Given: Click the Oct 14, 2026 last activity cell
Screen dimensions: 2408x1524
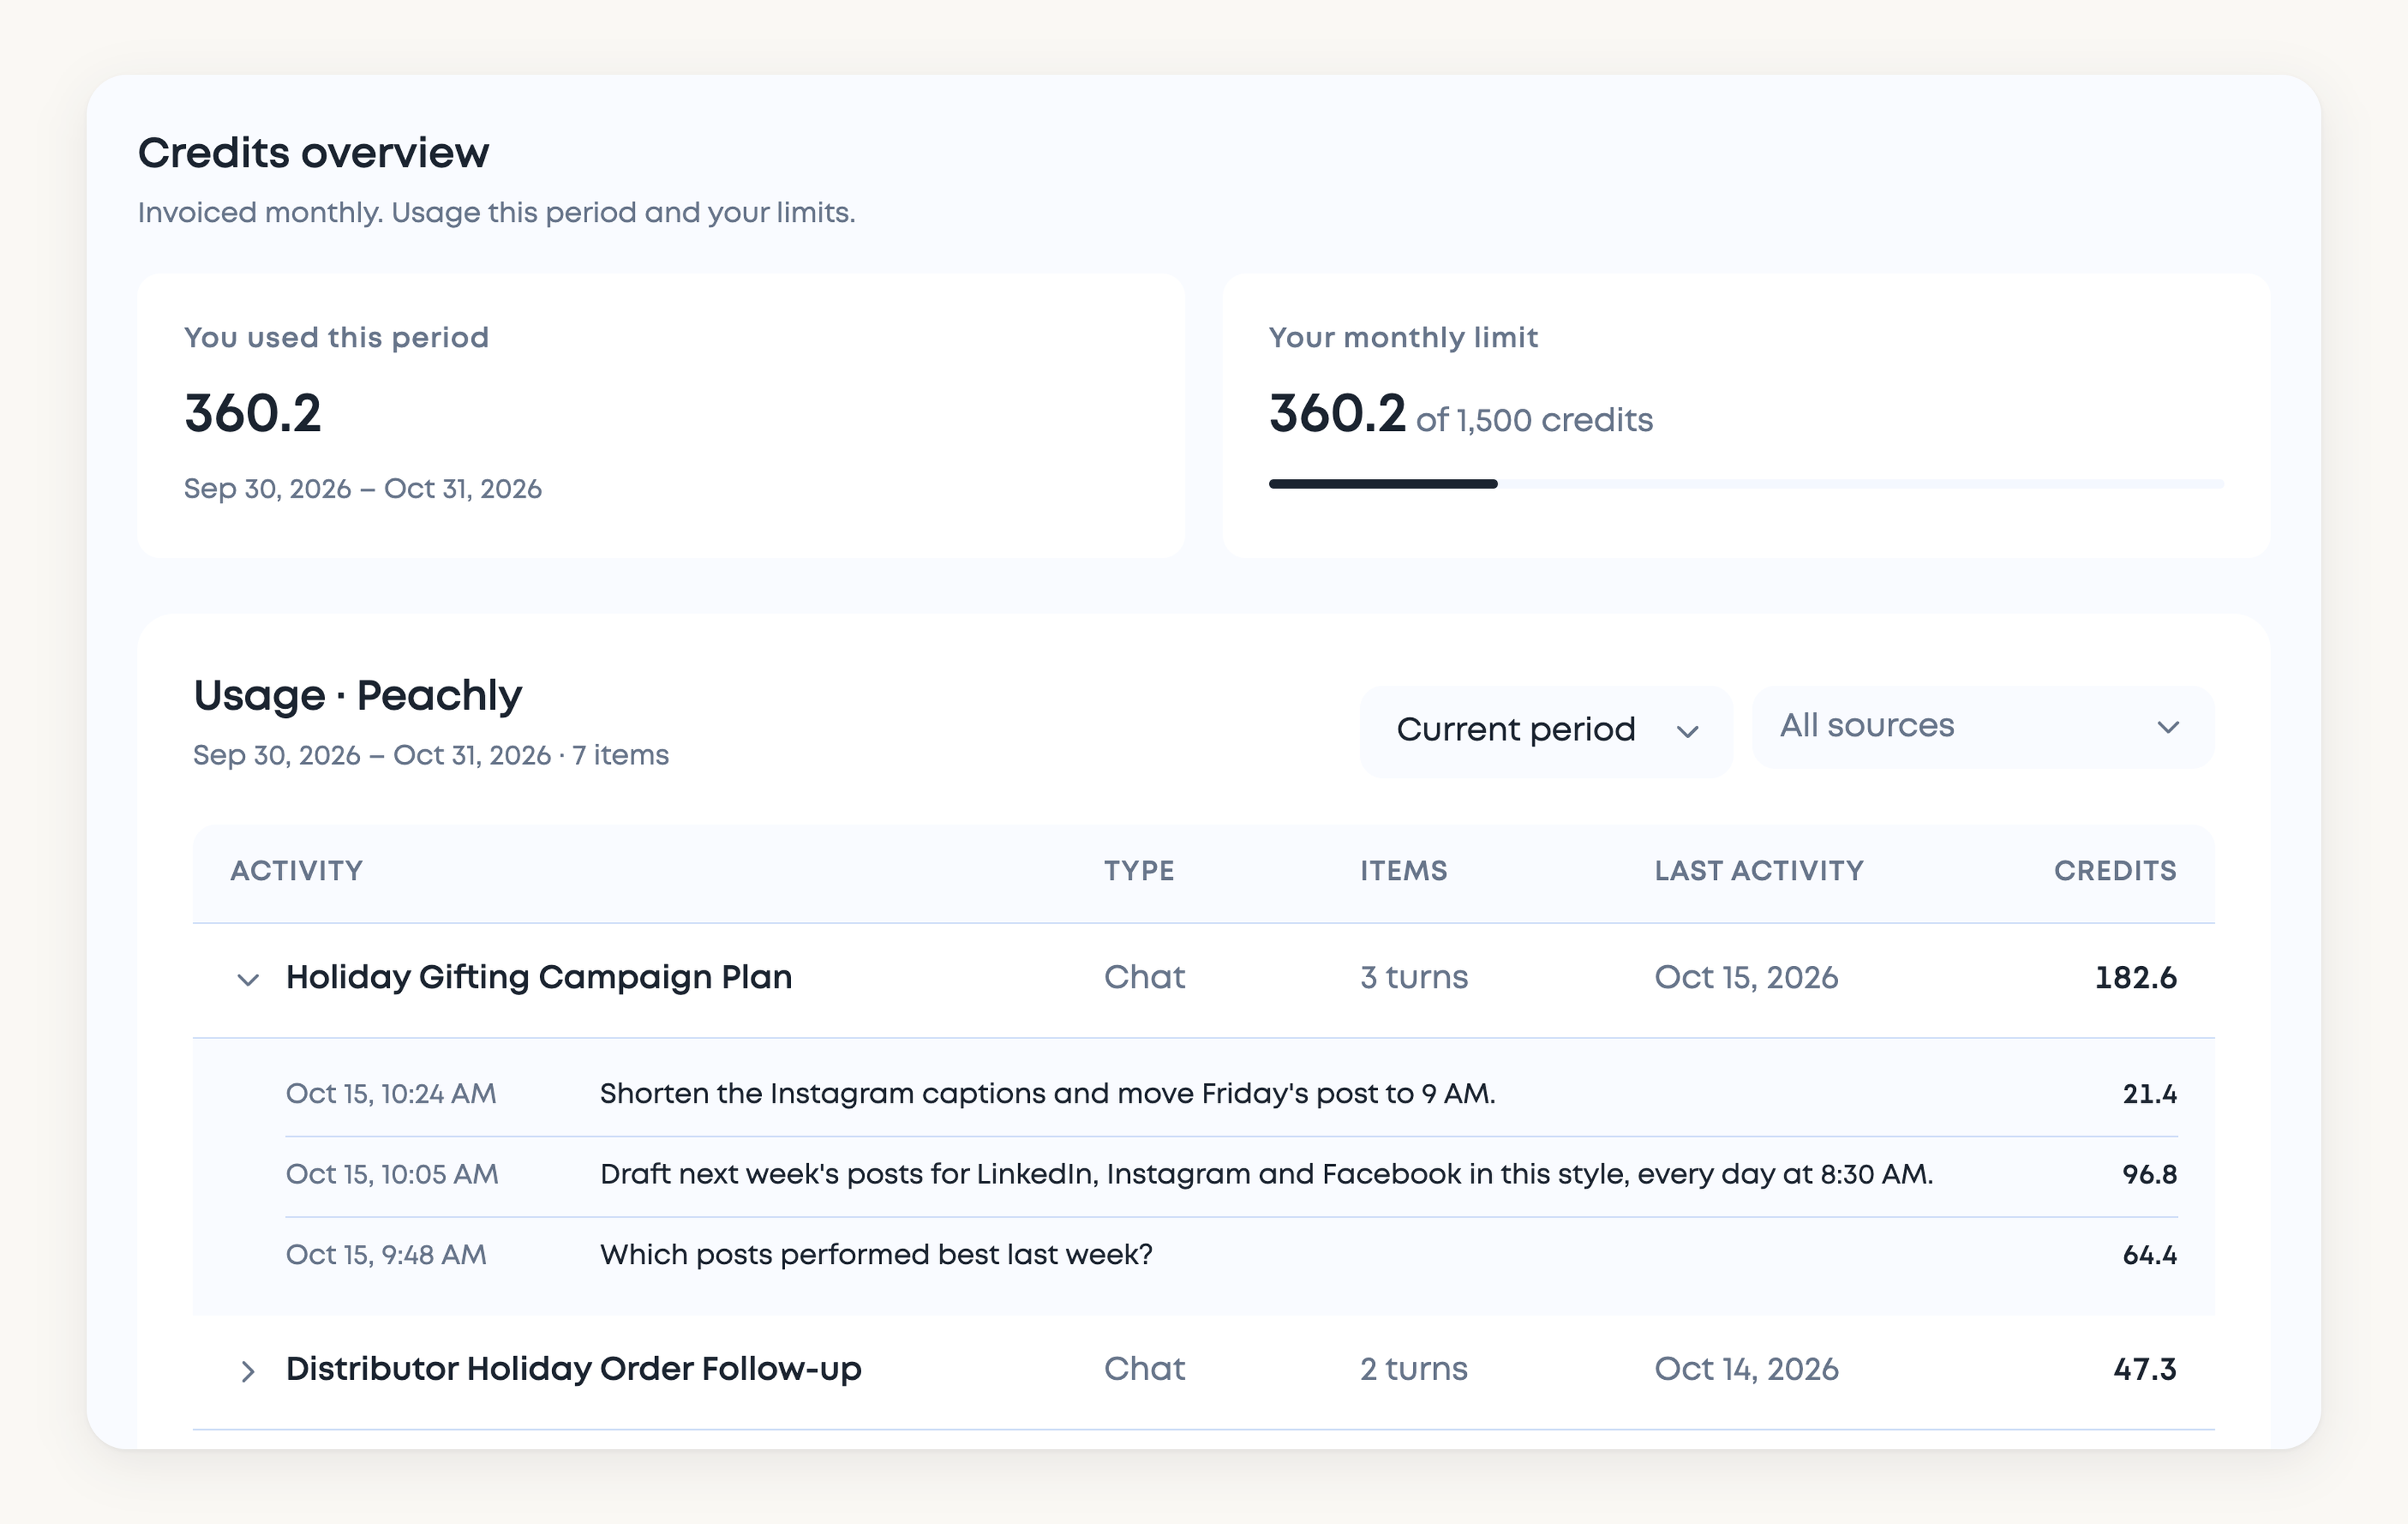Looking at the screenshot, I should [x=1746, y=1369].
